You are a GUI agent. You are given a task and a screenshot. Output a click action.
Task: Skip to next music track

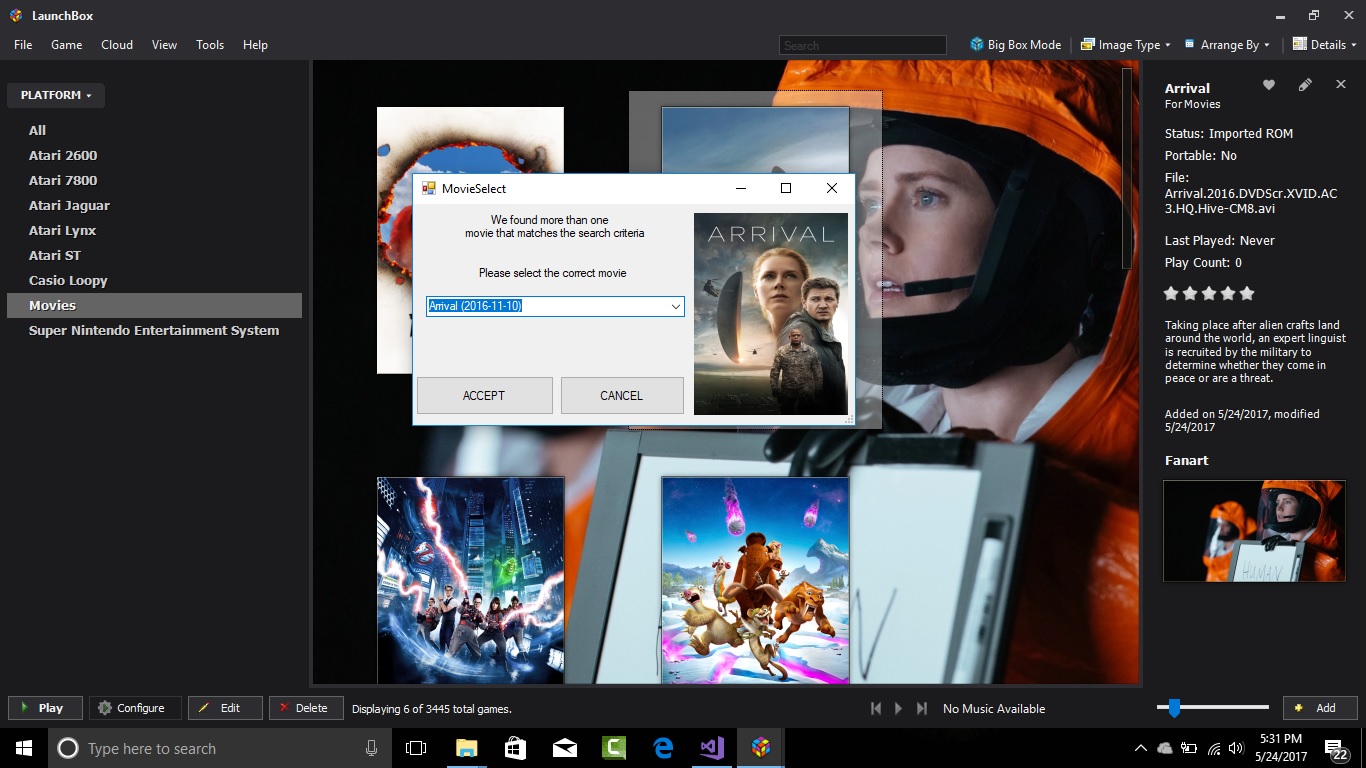point(922,708)
